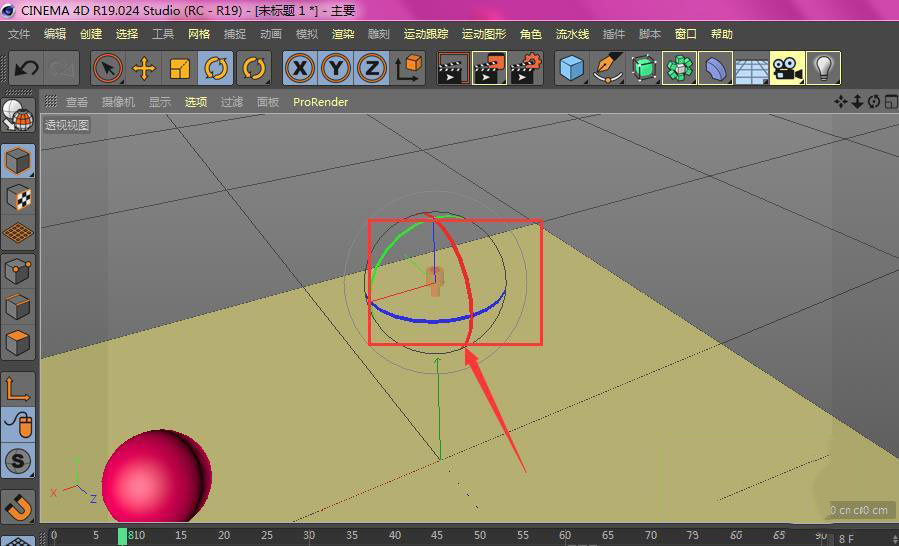Toggle the Y axis lock

(x=336, y=69)
